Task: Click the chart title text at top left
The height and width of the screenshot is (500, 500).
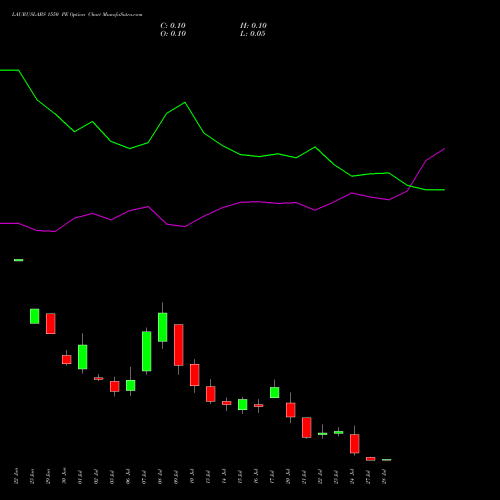Action: (77, 15)
